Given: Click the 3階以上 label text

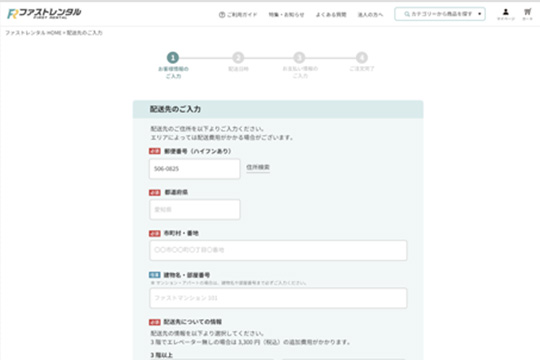Looking at the screenshot, I should click(162, 355).
